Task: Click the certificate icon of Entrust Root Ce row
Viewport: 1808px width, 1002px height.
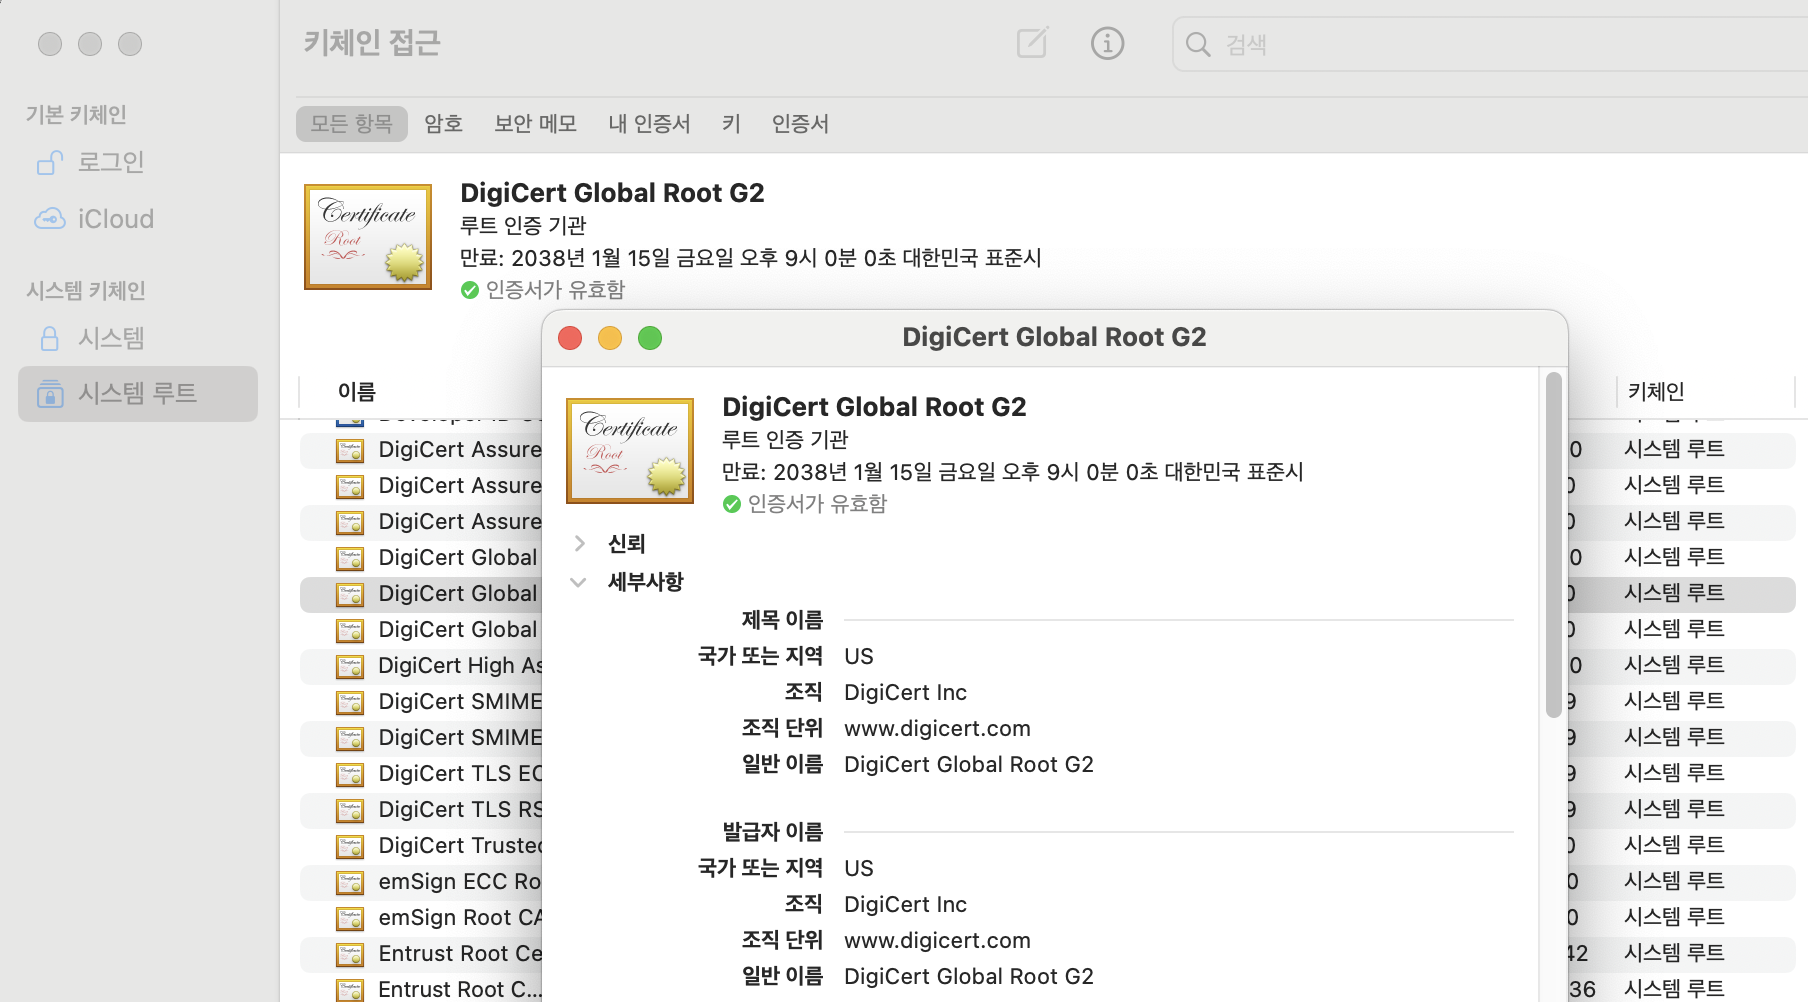Action: point(350,954)
